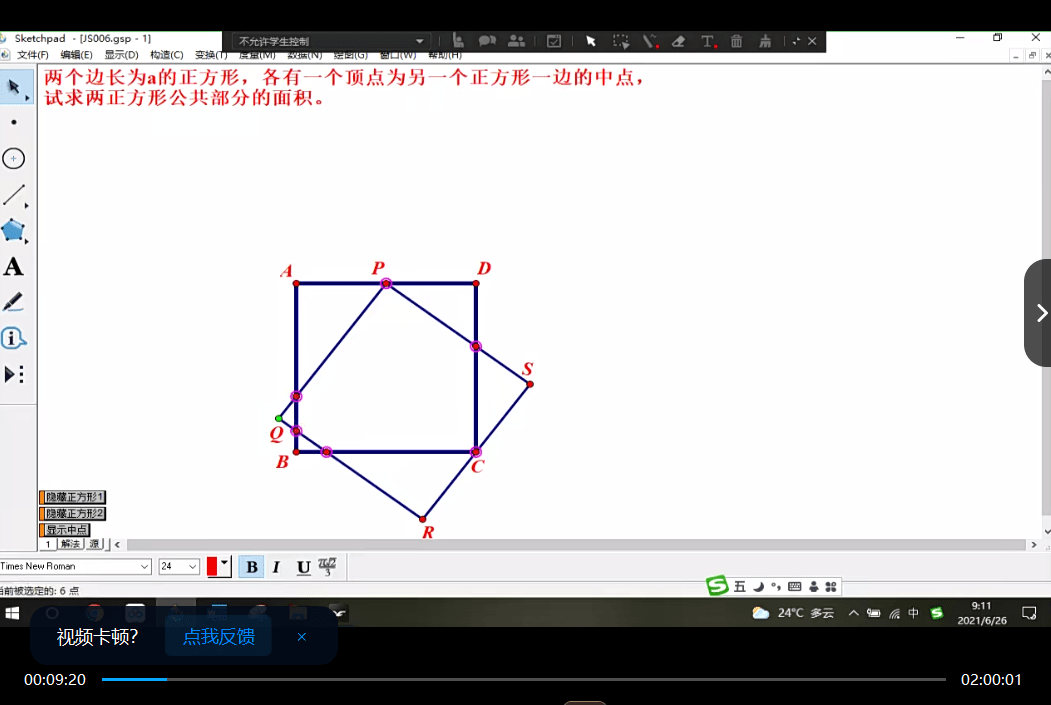Select the Text label tool
Image resolution: width=1051 pixels, height=705 pixels.
[x=13, y=267]
